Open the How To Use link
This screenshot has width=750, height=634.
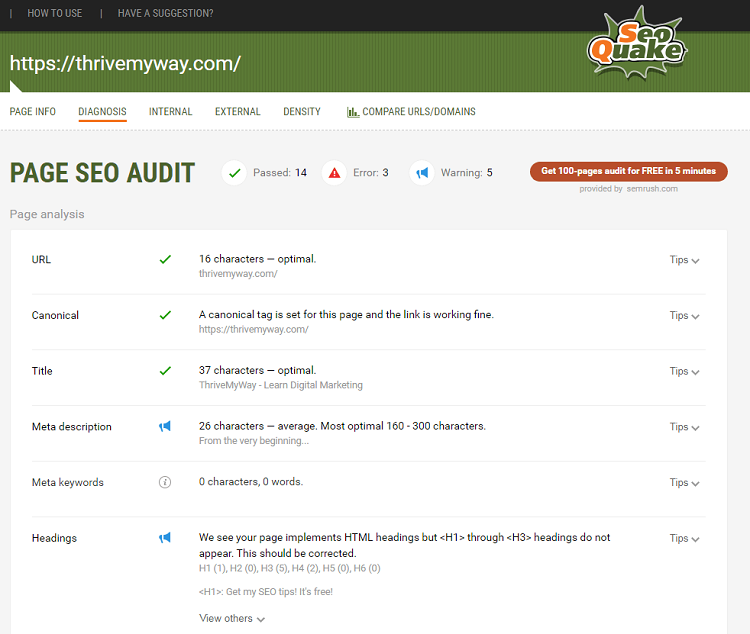pos(55,13)
